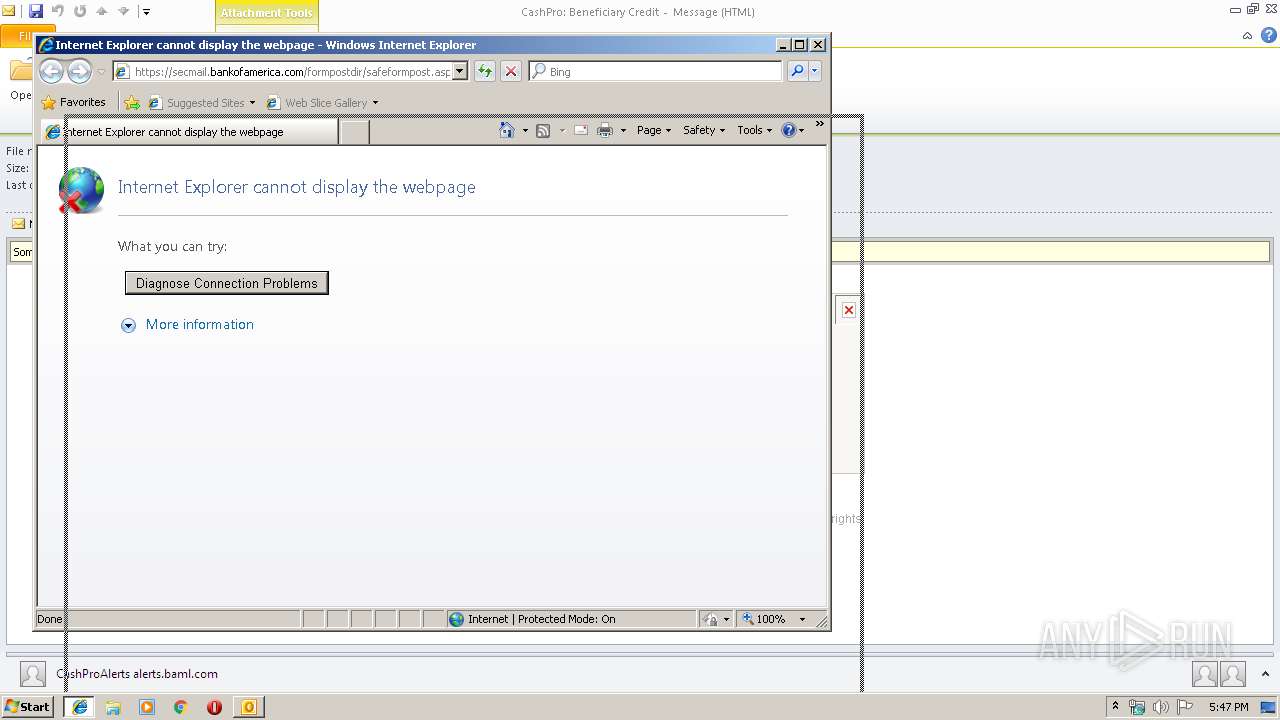Click CashProAlerts sender contact photo
This screenshot has height=720, width=1280.
[x=33, y=674]
